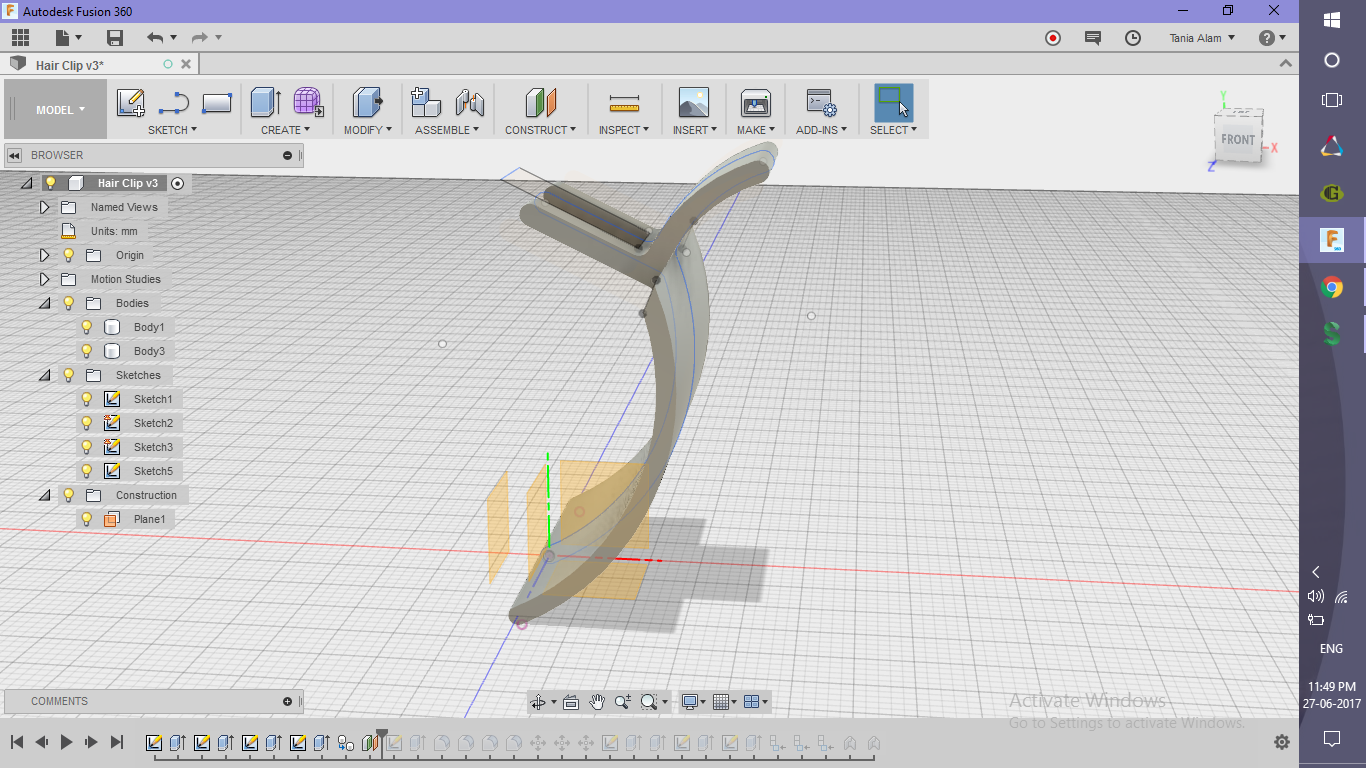This screenshot has width=1366, height=768.
Task: Toggle Body1 visibility light bulb
Action: coord(87,327)
